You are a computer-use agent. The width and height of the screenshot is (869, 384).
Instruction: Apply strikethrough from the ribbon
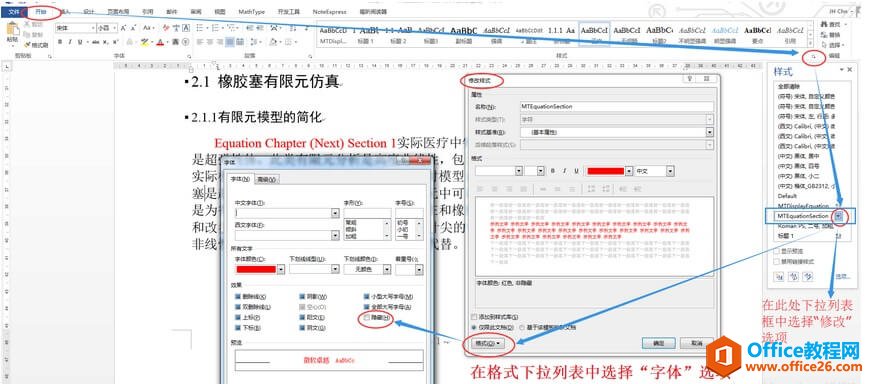click(x=95, y=42)
